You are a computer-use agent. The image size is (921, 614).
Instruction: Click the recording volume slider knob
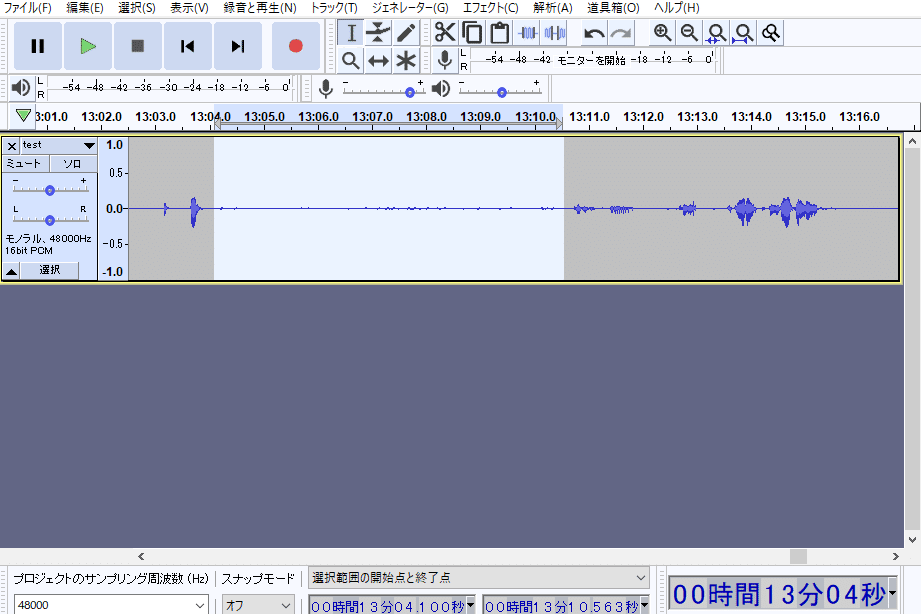[410, 92]
